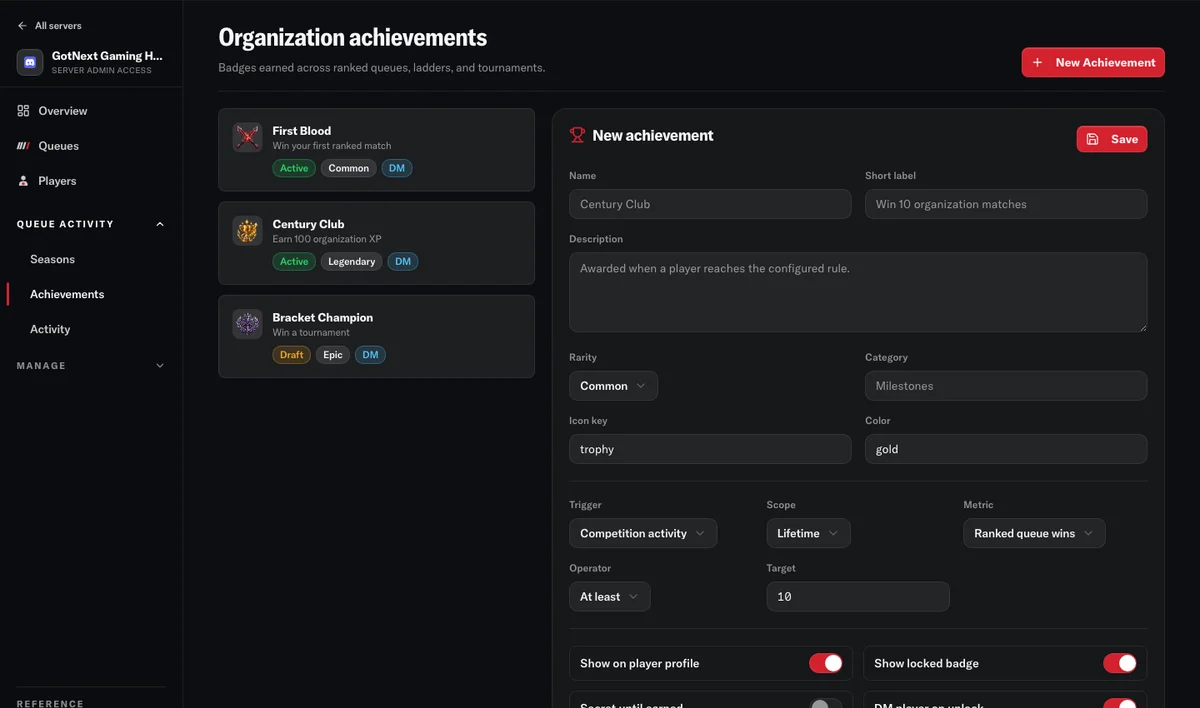Click the plus icon on New Achievement
Image resolution: width=1200 pixels, height=708 pixels.
coord(1037,62)
